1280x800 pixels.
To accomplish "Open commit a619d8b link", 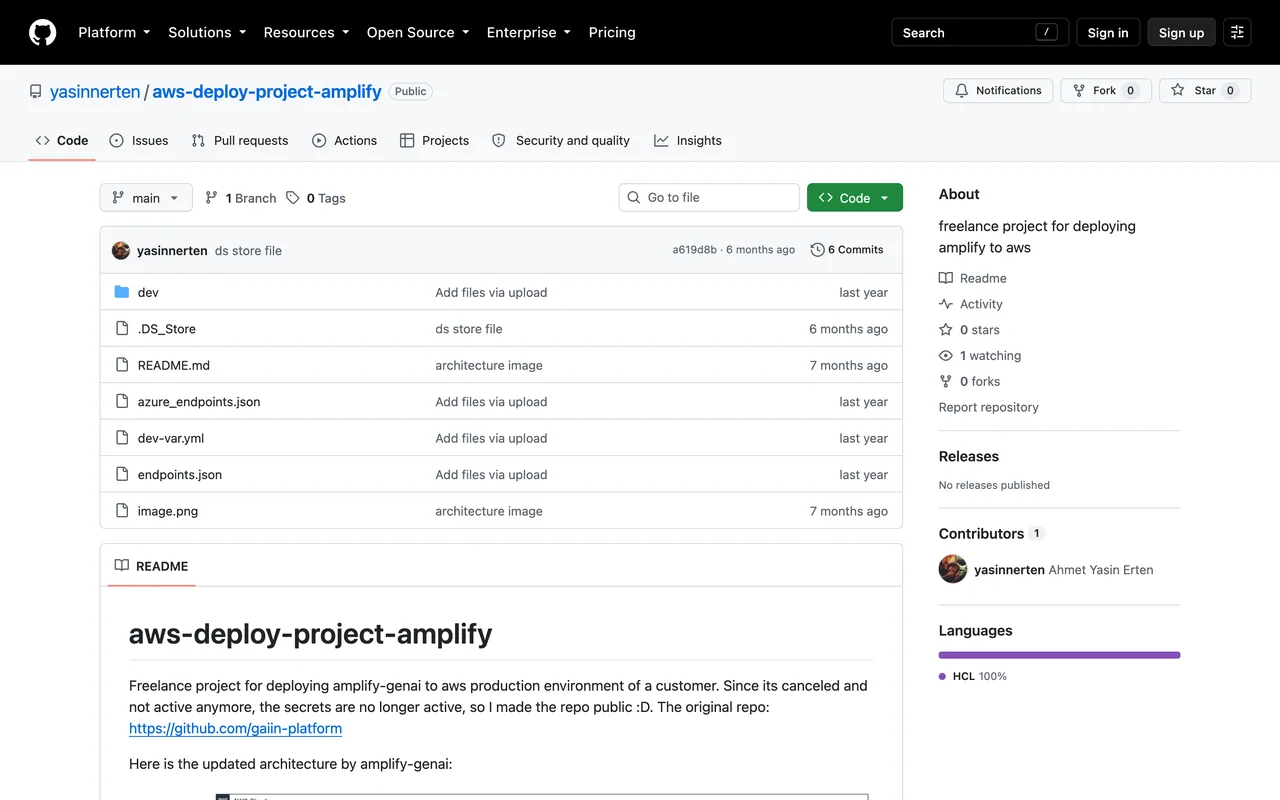I will click(x=694, y=250).
